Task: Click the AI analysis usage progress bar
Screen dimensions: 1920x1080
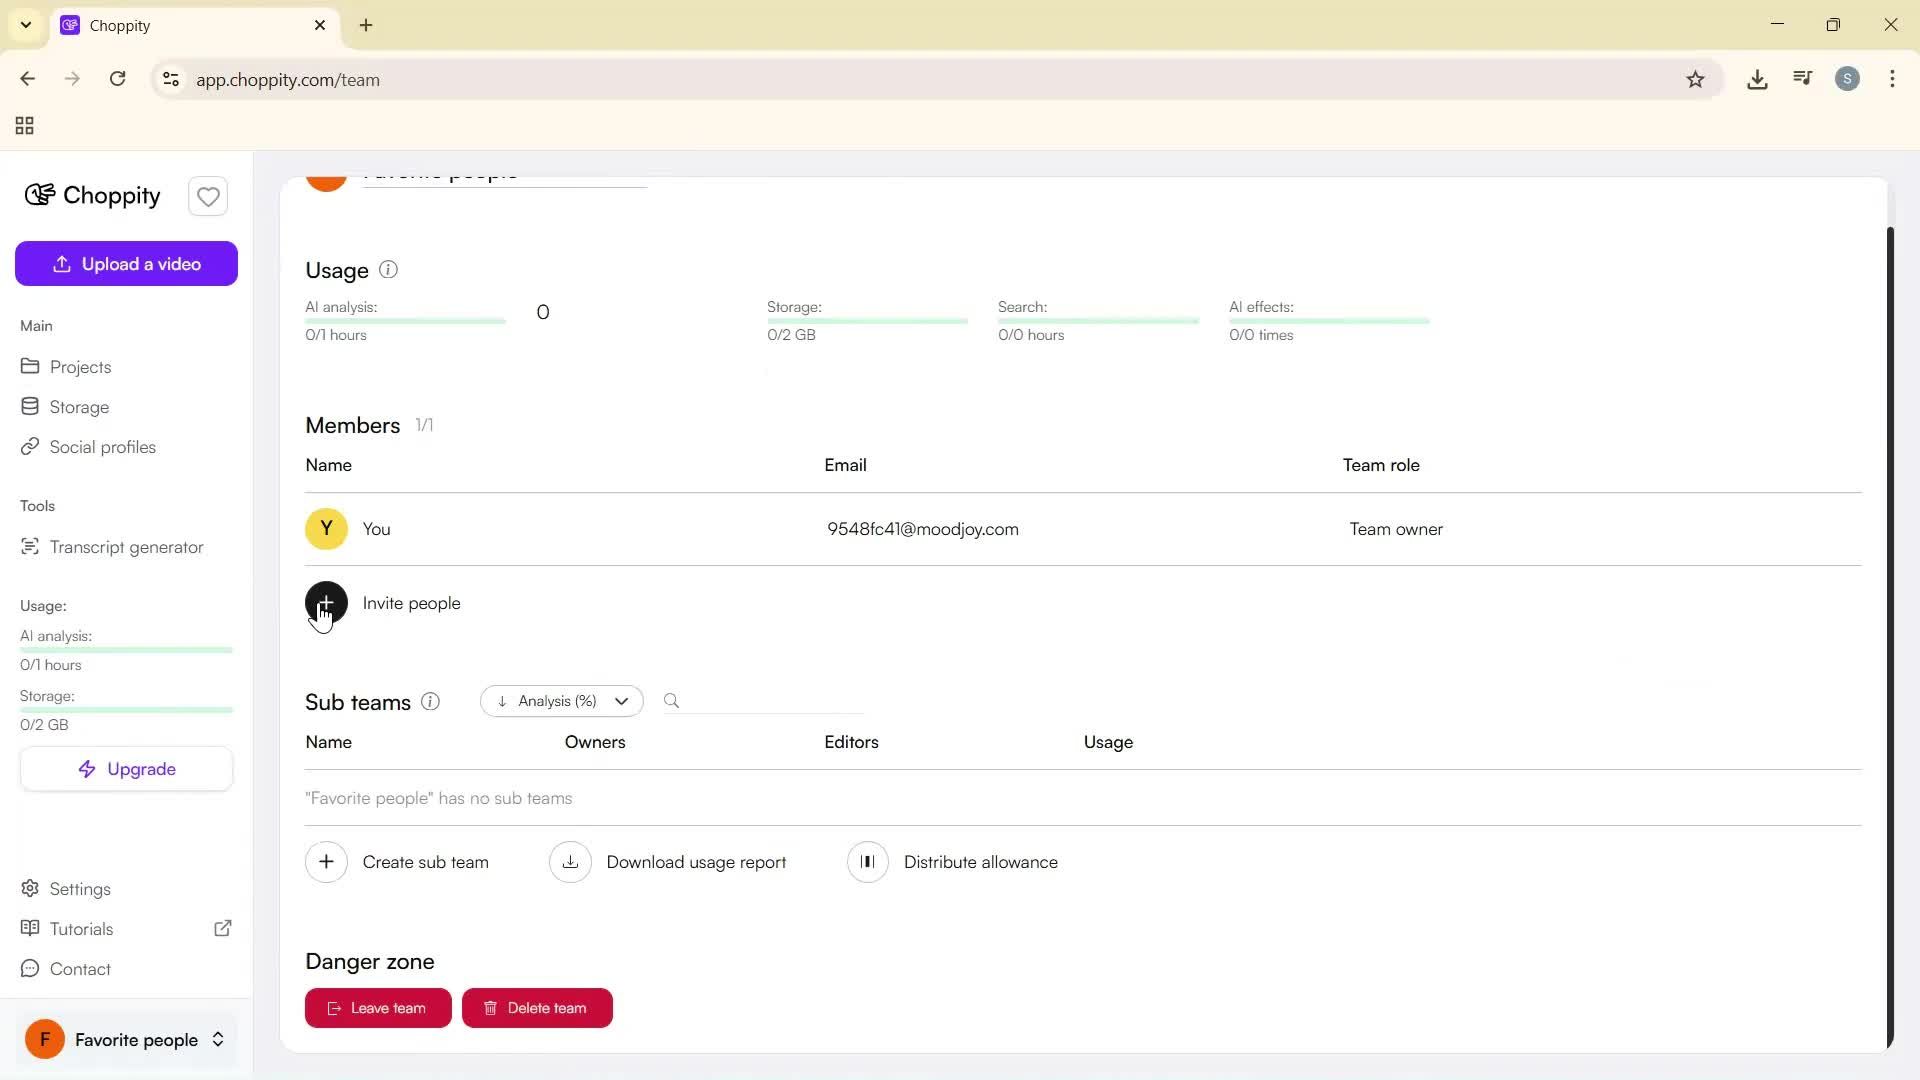Action: pos(404,320)
